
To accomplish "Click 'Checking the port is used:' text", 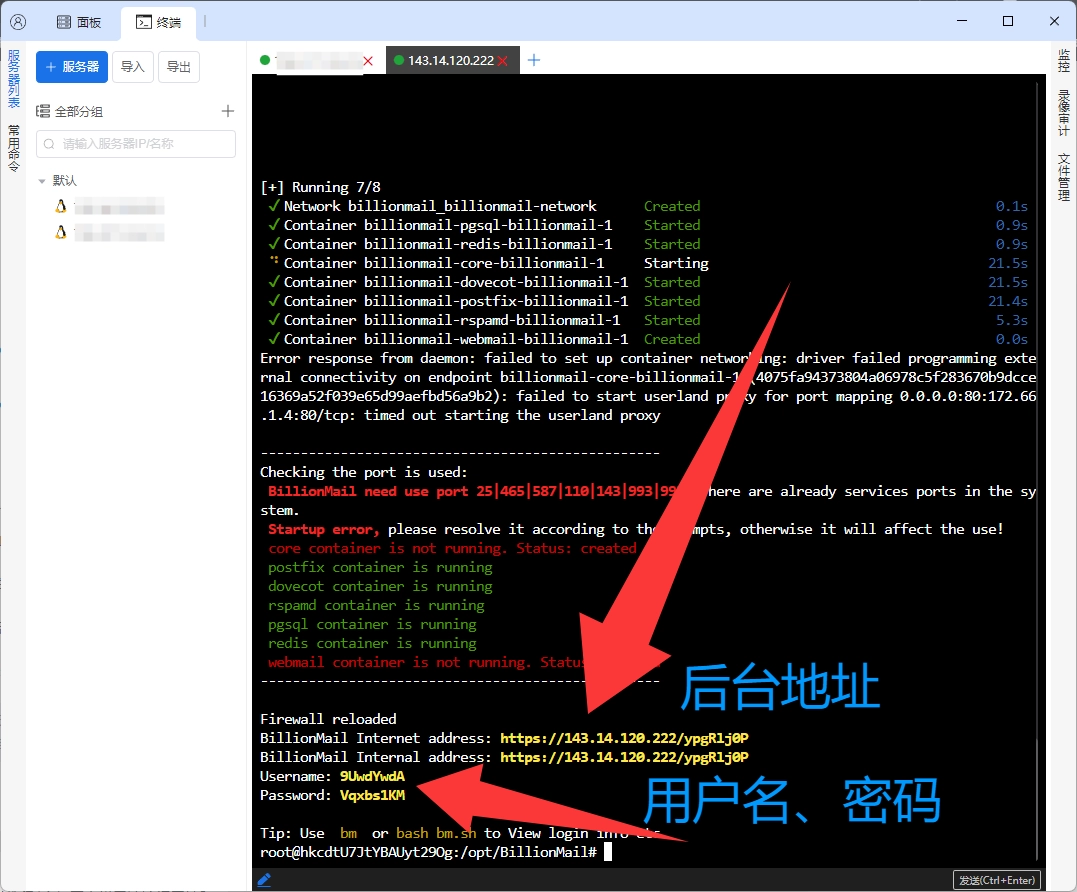I will (363, 472).
